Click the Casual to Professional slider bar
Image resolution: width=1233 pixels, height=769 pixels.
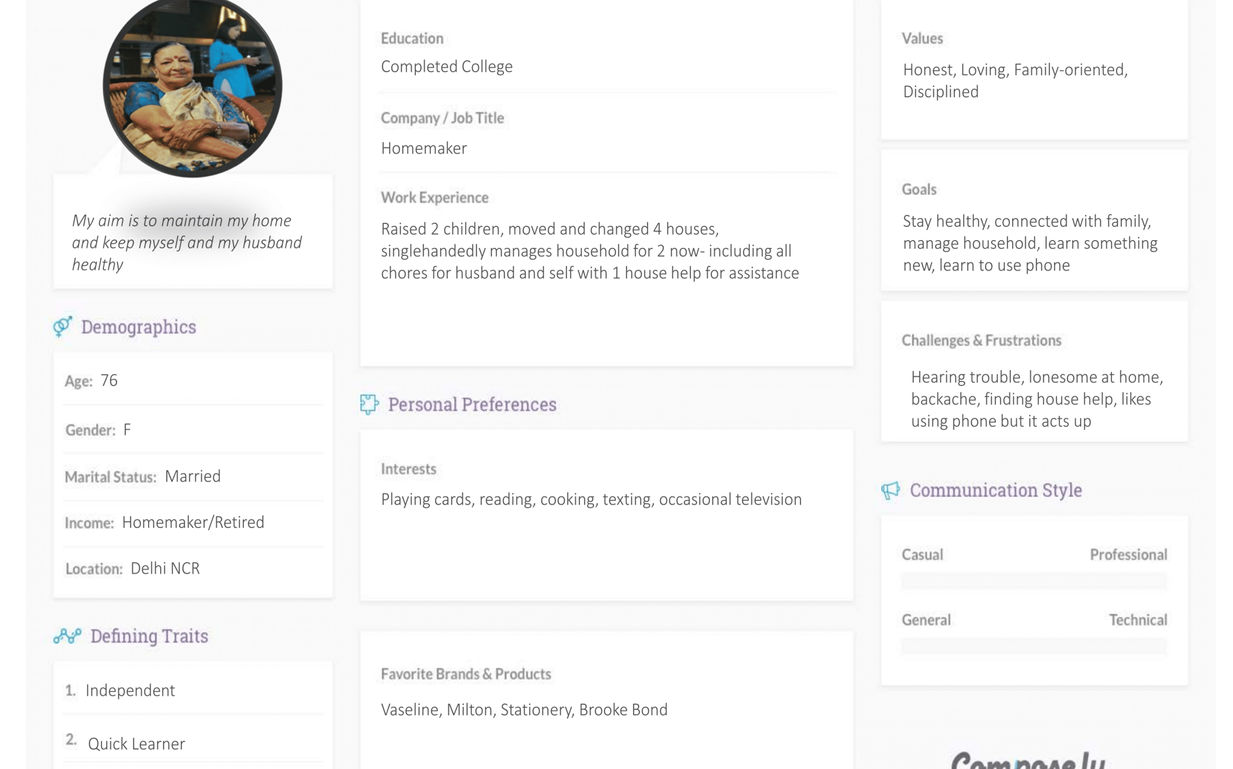coord(1034,580)
